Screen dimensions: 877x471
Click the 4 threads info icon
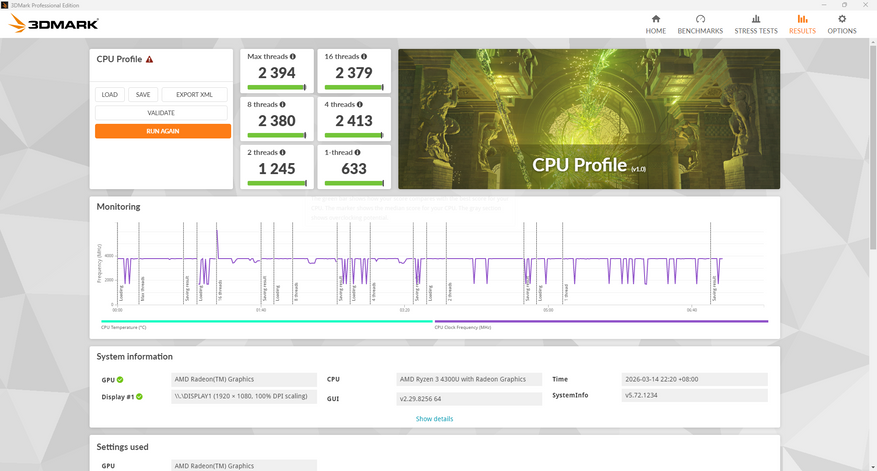(x=360, y=105)
